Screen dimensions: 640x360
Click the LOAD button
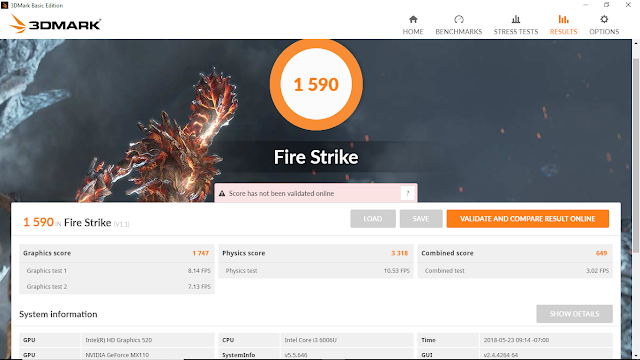(373, 219)
